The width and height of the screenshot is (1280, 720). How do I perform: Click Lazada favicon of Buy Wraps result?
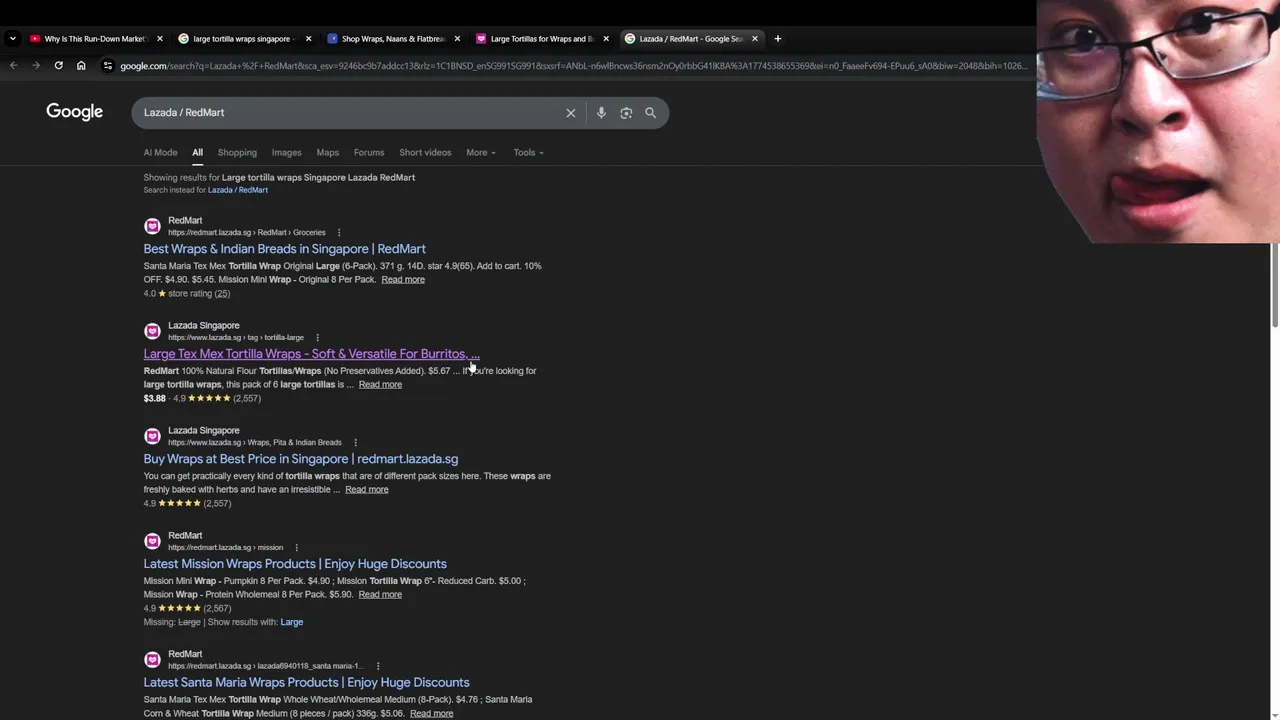(152, 436)
